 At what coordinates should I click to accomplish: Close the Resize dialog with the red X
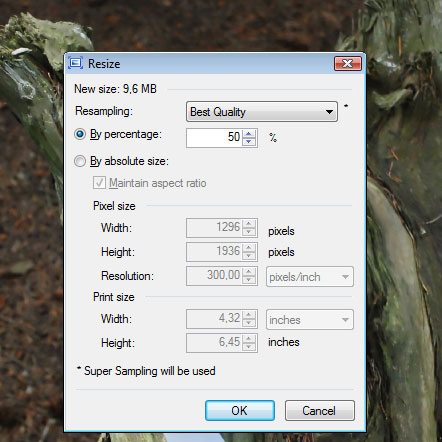(x=348, y=63)
